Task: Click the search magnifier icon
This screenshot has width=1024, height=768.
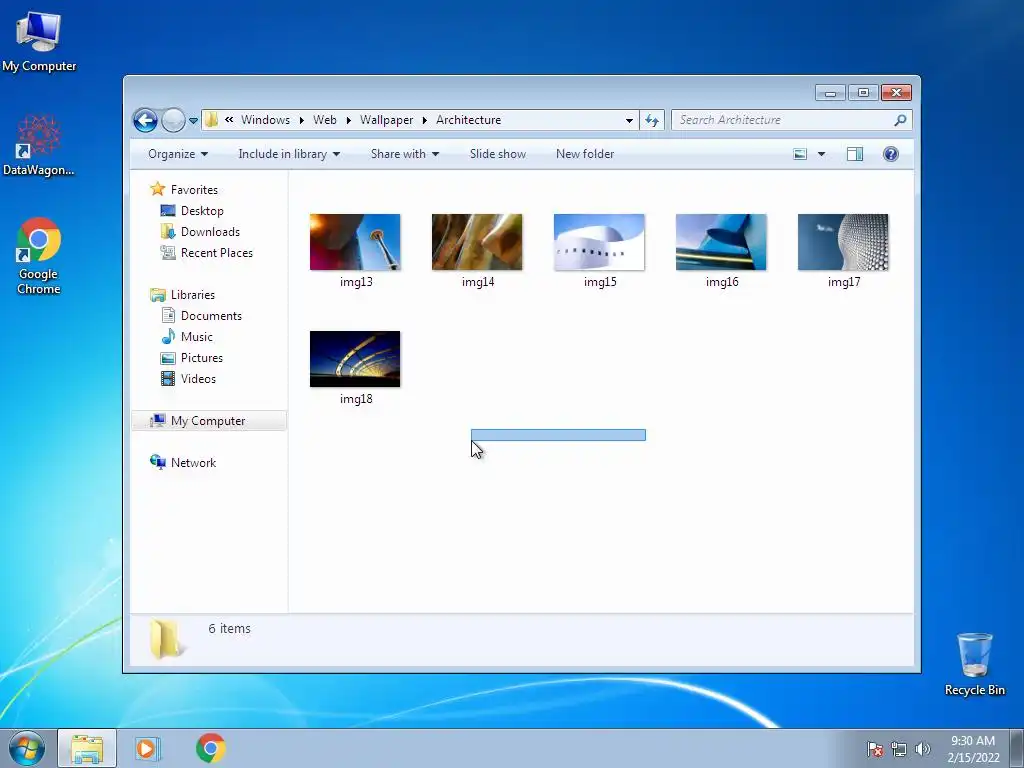Action: (901, 120)
